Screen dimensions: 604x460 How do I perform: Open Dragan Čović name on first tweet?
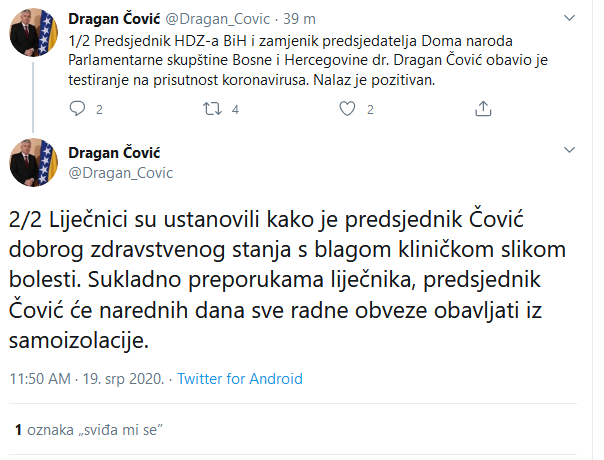[x=114, y=18]
